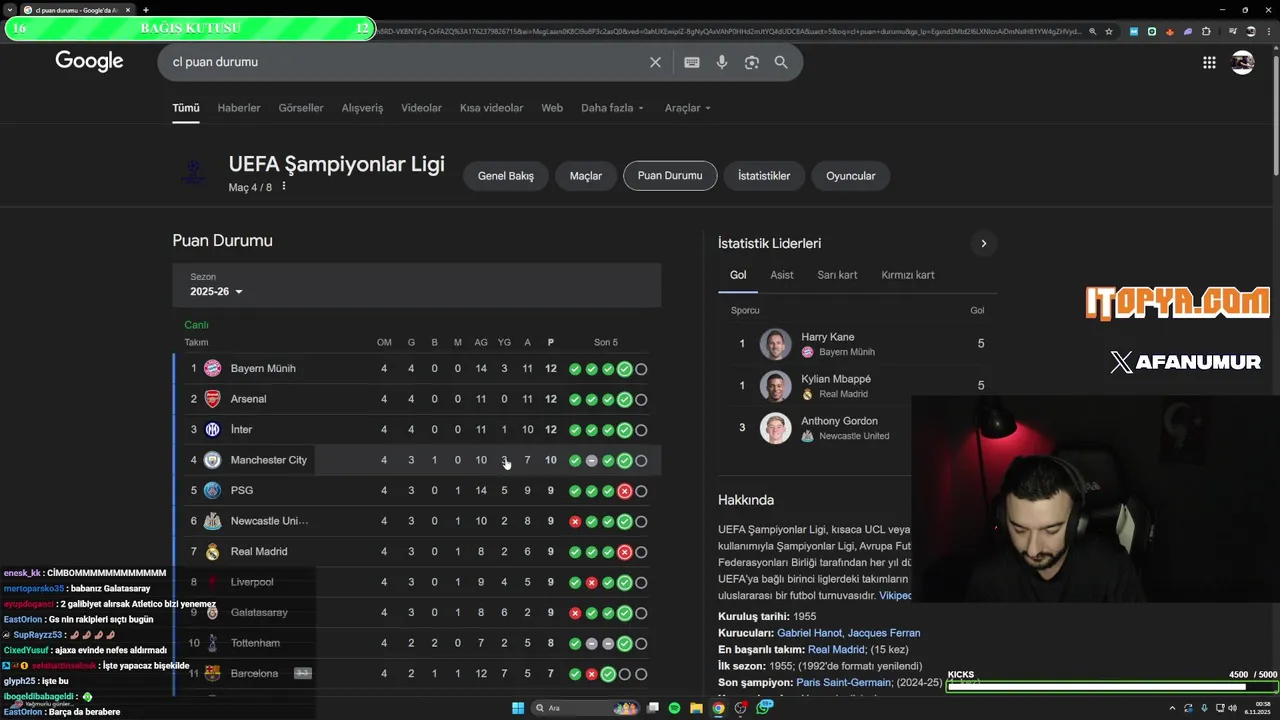Click the Inter team logo
Viewport: 1280px width, 720px height.
click(x=212, y=429)
